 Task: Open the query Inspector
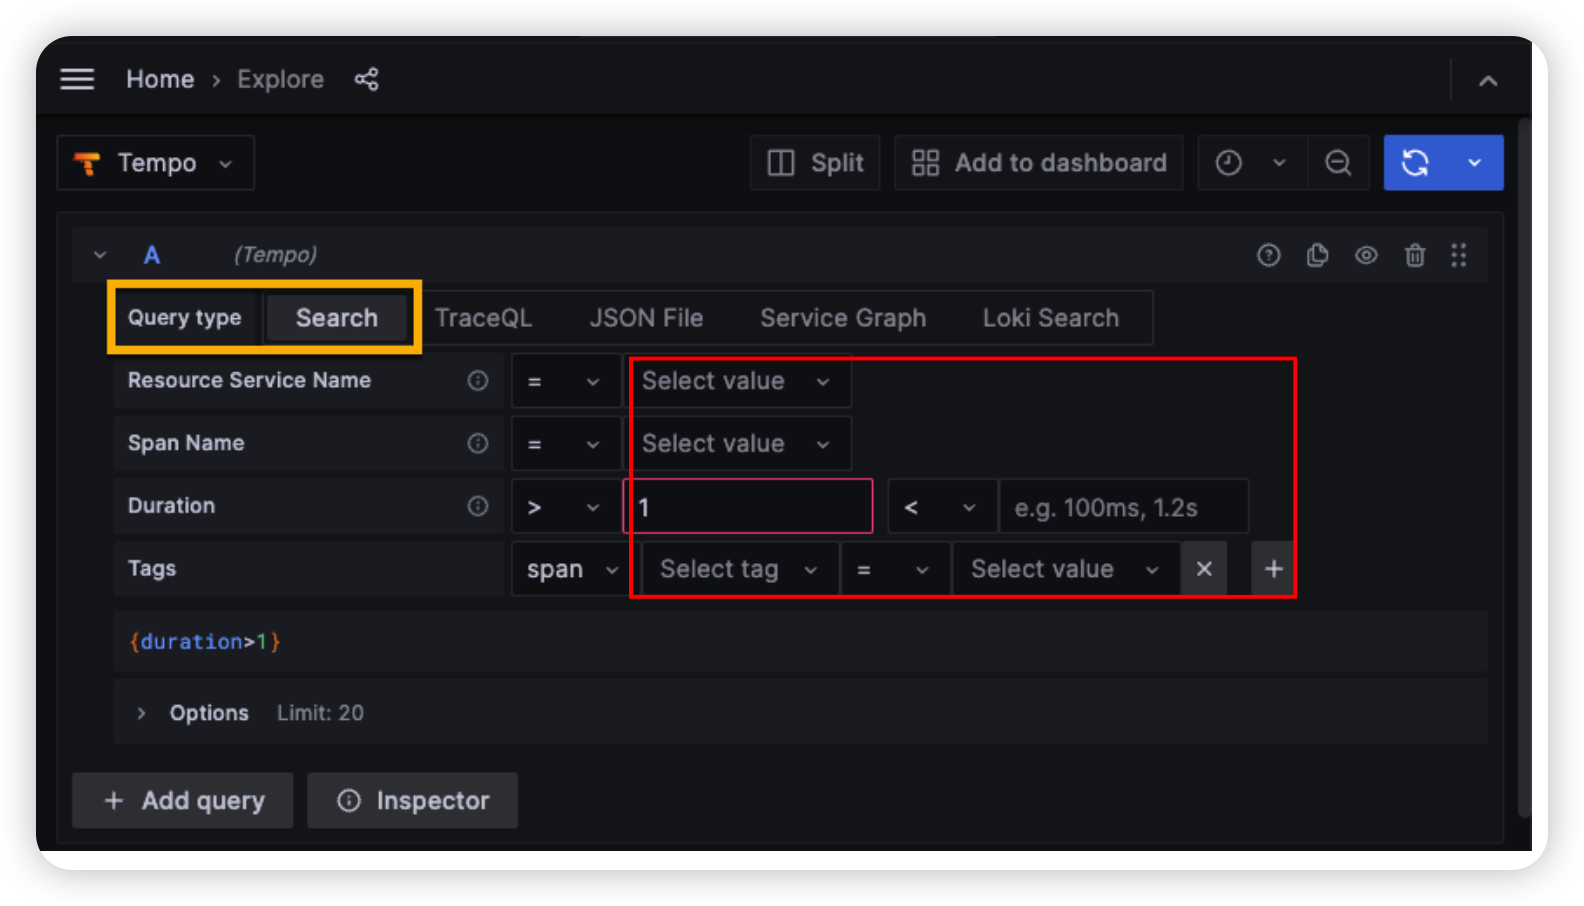(413, 801)
